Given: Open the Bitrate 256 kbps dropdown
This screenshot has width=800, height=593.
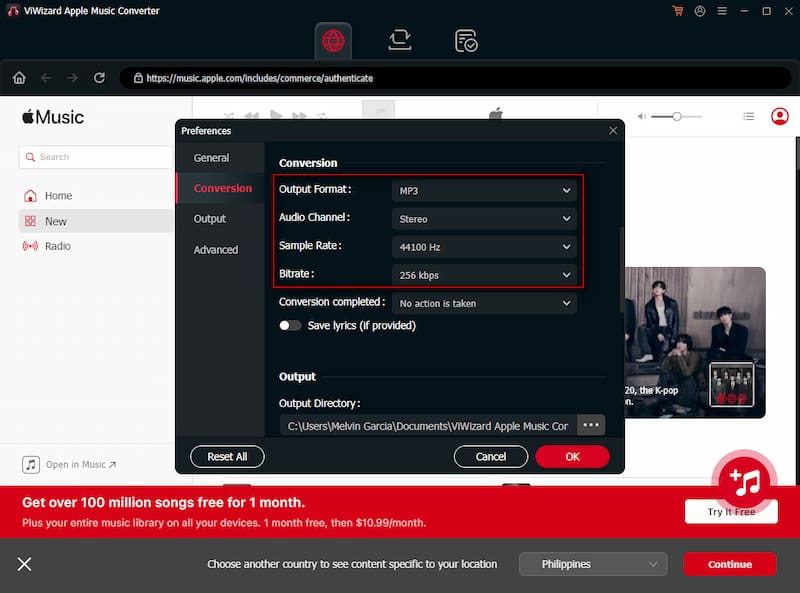Looking at the screenshot, I should pos(485,275).
